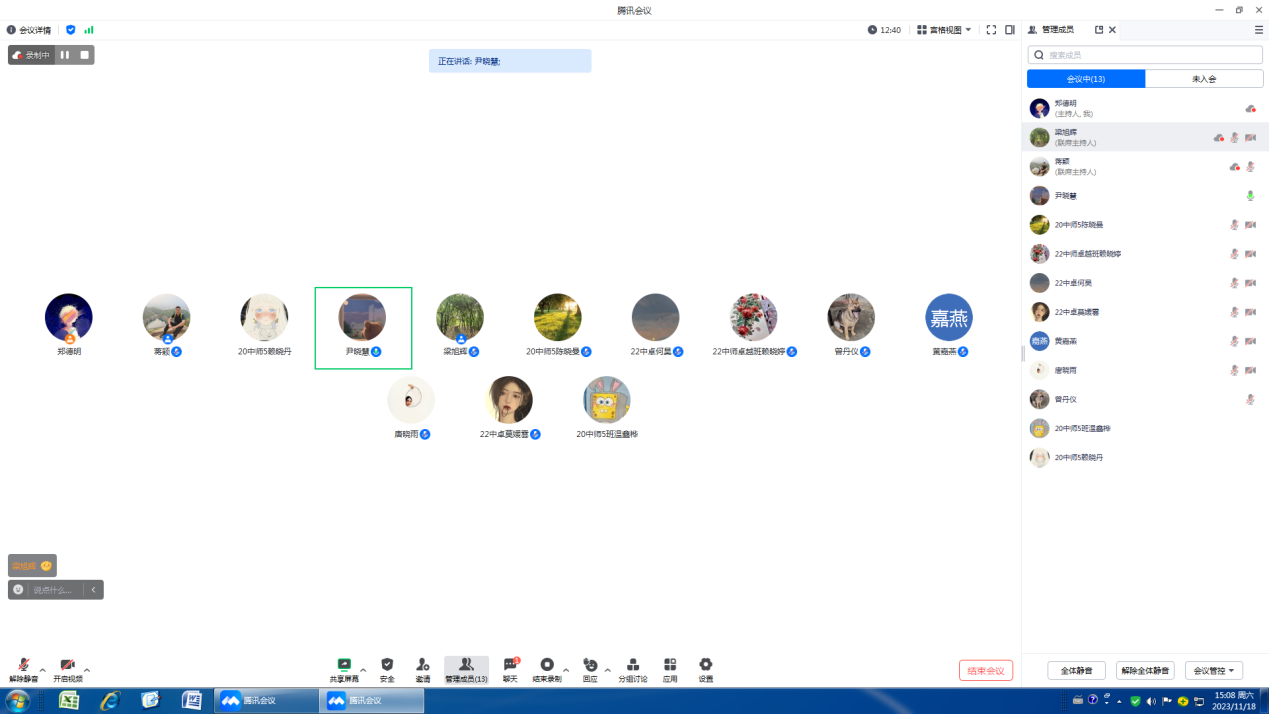The image size is (1269, 714).
Task: Toggle the side panel layout icon
Action: 1010,30
